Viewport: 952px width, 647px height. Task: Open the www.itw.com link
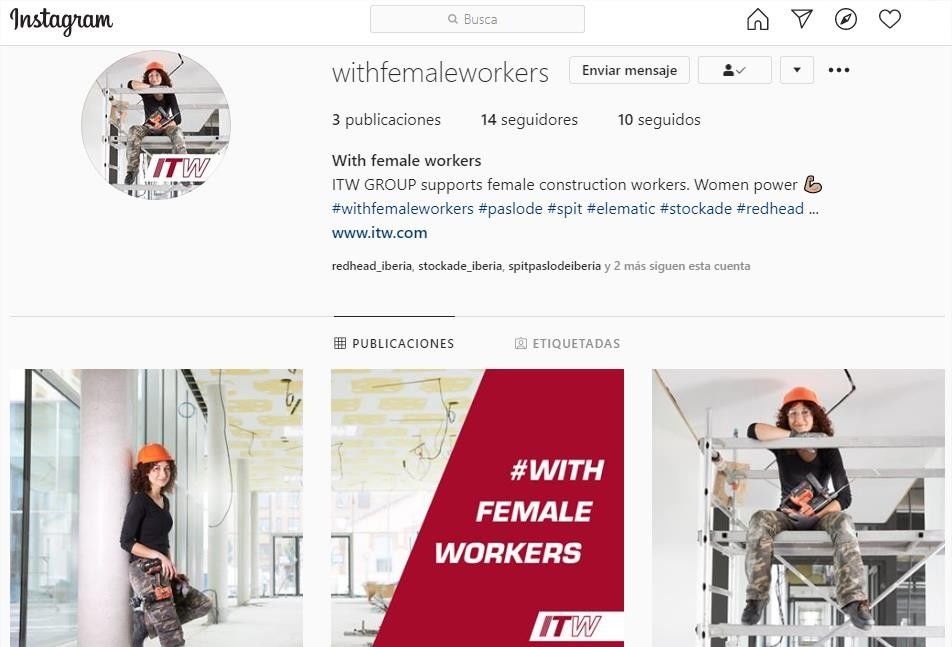[x=379, y=233]
